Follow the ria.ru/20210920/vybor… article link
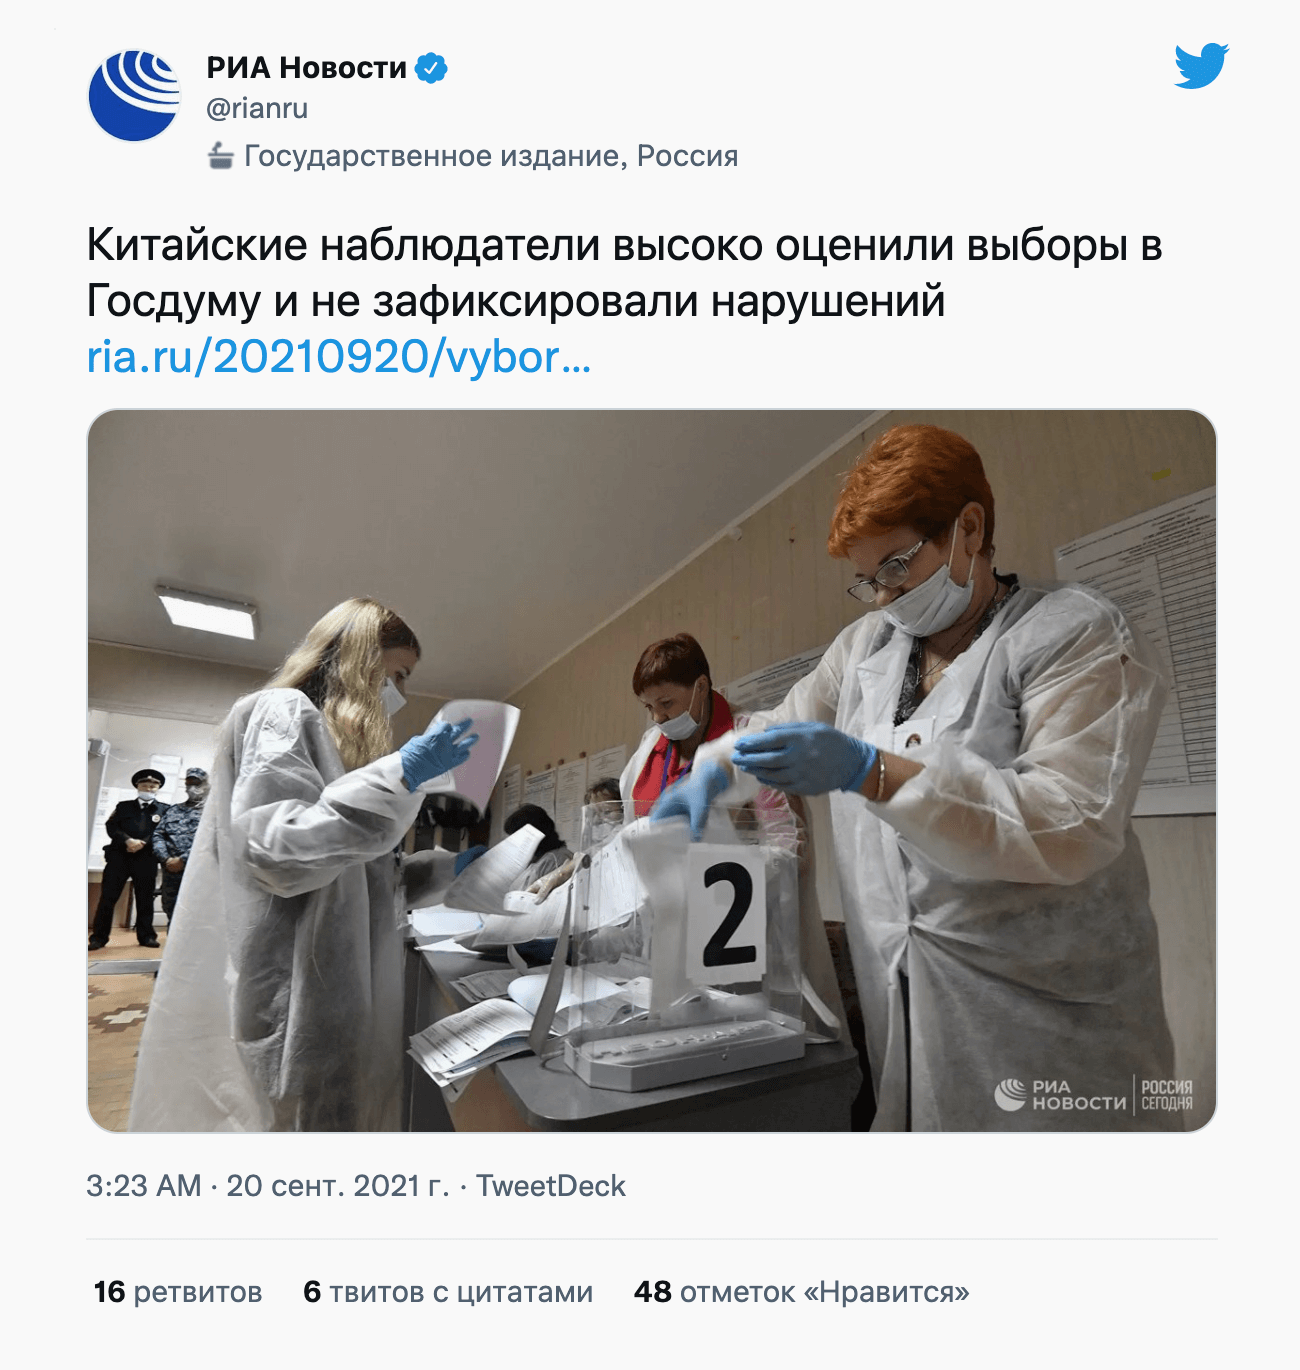This screenshot has height=1370, width=1300. (x=339, y=357)
